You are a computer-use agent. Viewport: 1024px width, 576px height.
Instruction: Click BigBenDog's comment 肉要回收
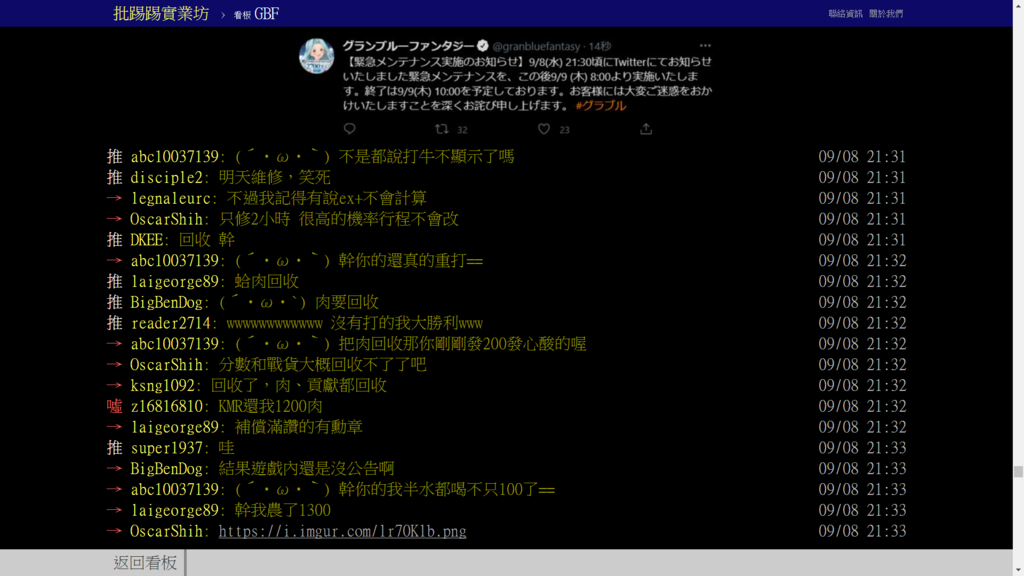pos(299,302)
